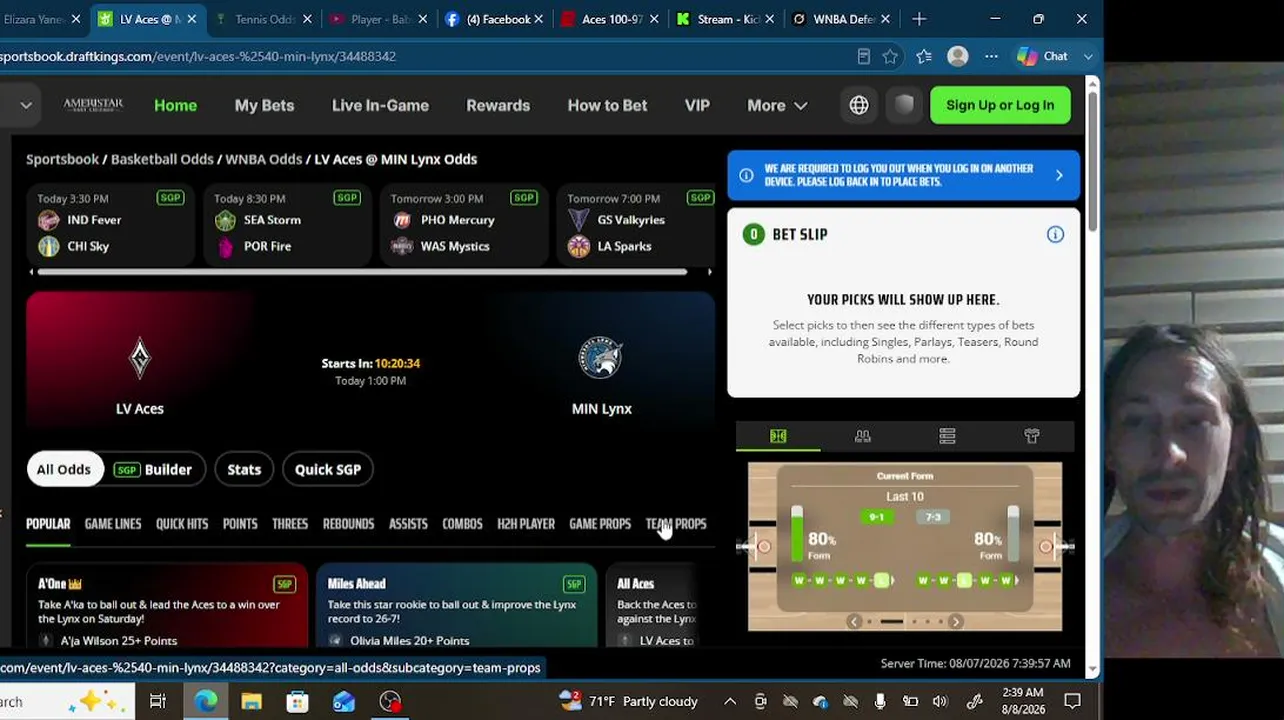Open Outlook from the taskbar
Image resolution: width=1284 pixels, height=720 pixels.
[343, 701]
